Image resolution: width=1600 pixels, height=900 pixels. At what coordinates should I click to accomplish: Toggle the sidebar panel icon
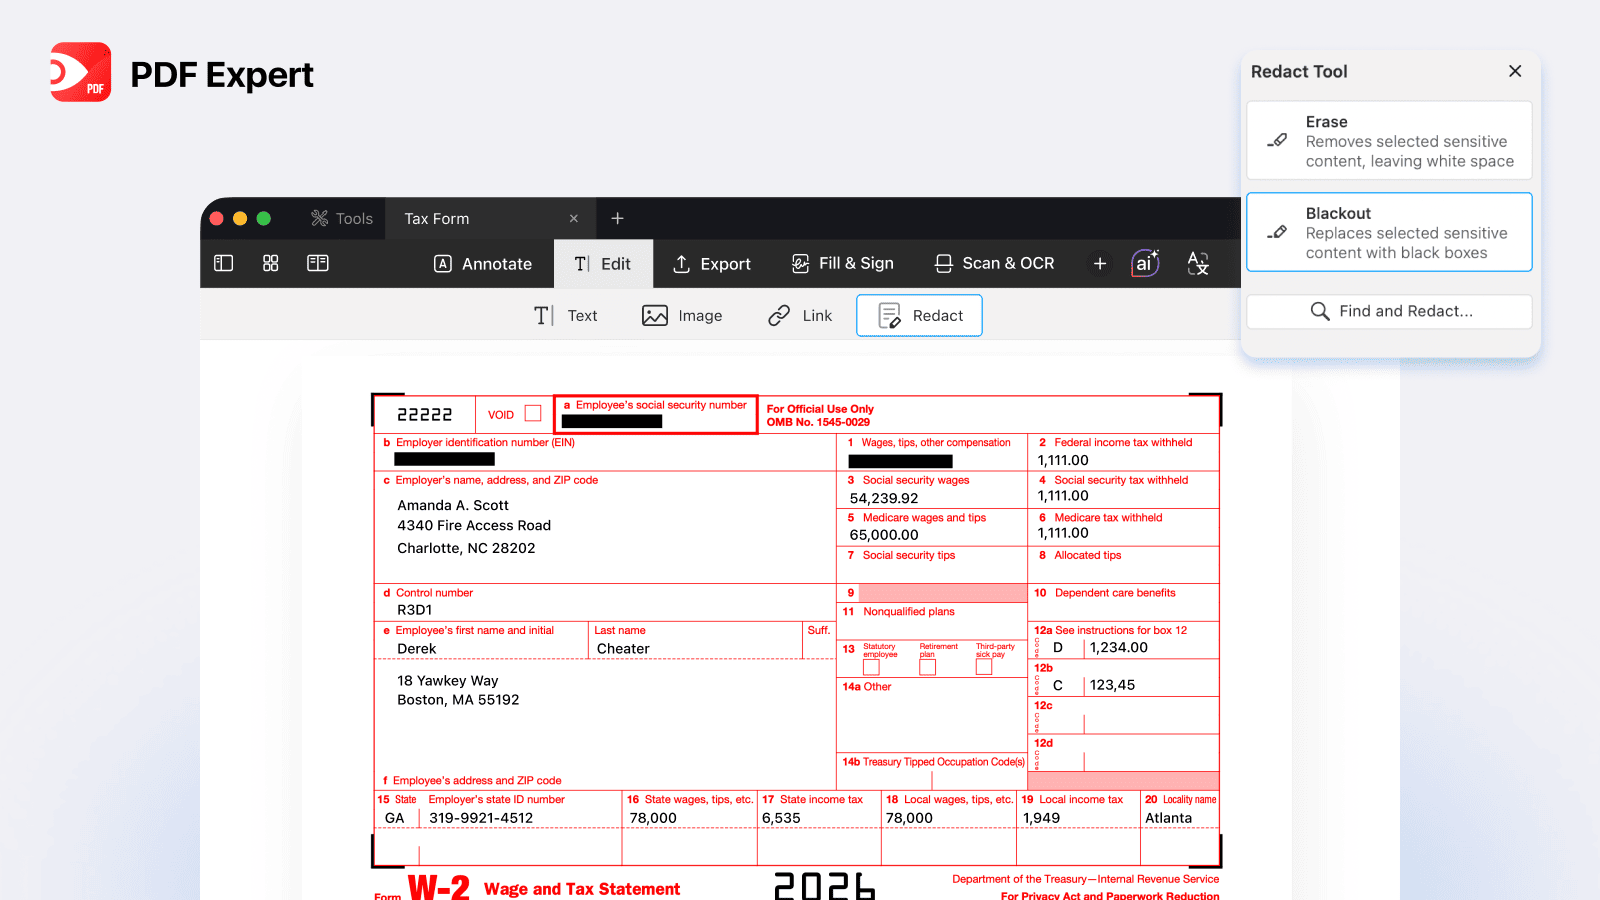[x=224, y=263]
